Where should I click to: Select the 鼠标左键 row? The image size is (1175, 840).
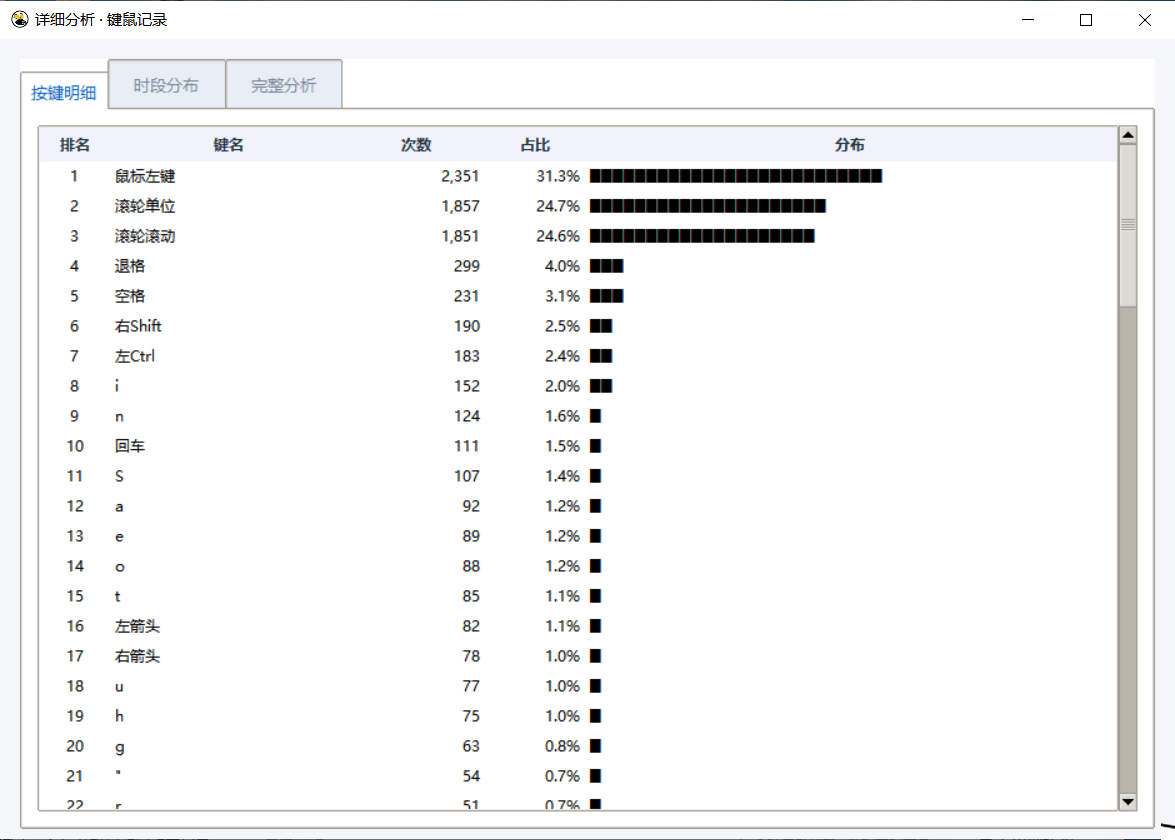[x=578, y=176]
